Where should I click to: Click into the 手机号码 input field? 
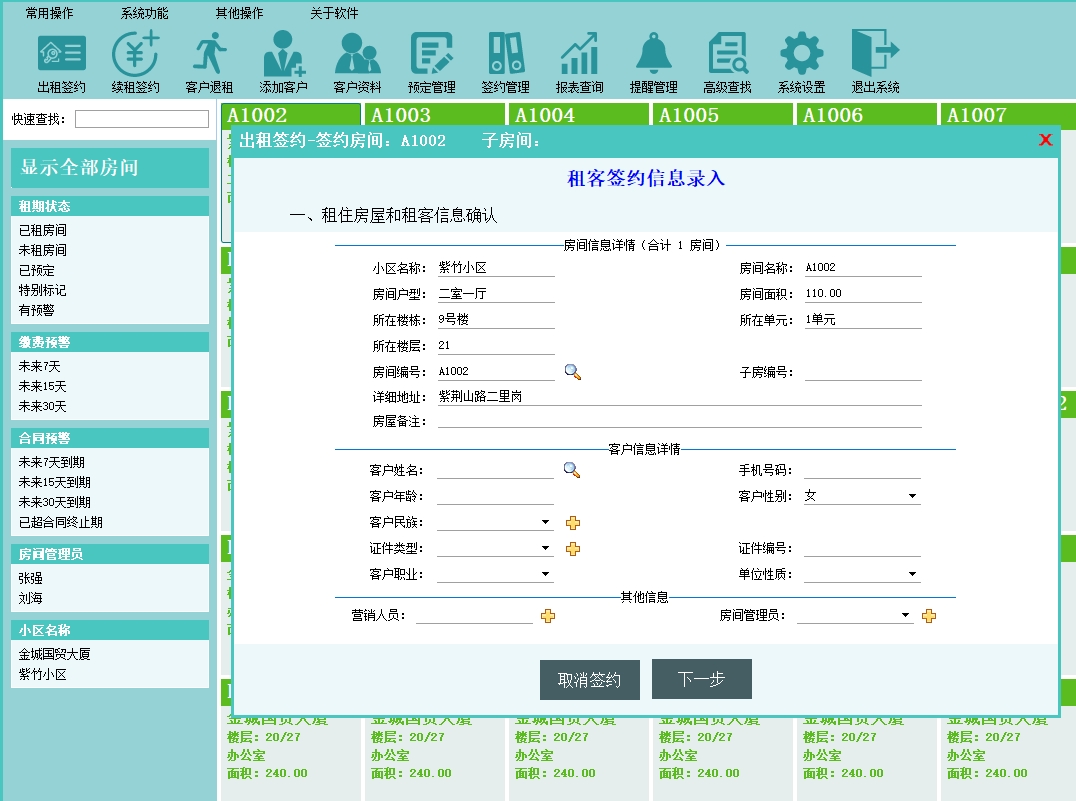click(862, 471)
